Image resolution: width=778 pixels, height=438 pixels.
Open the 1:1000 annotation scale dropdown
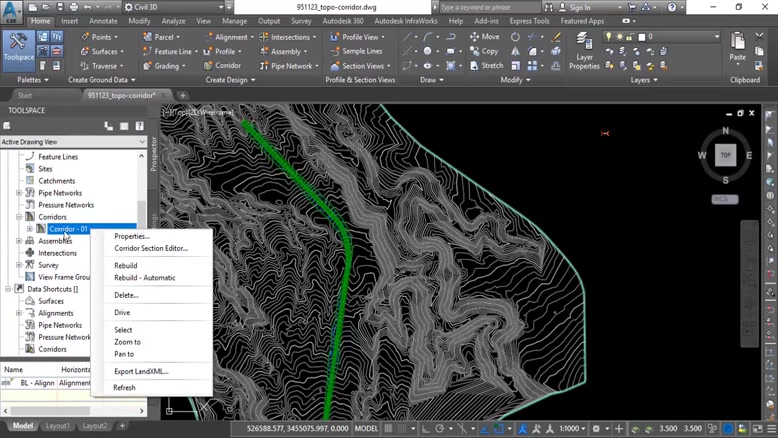pyautogui.click(x=572, y=429)
